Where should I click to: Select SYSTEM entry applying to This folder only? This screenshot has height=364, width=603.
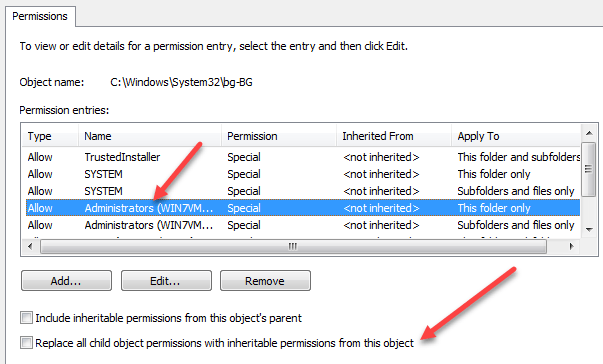(x=303, y=174)
